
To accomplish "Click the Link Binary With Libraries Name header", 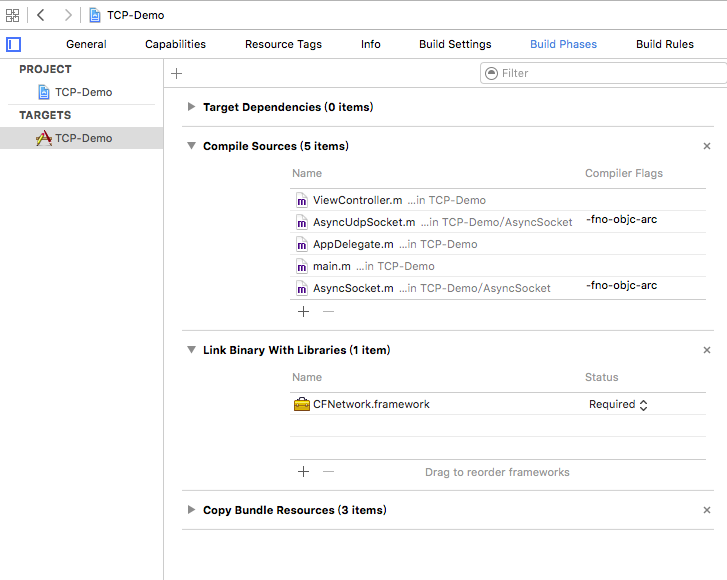I will [307, 377].
